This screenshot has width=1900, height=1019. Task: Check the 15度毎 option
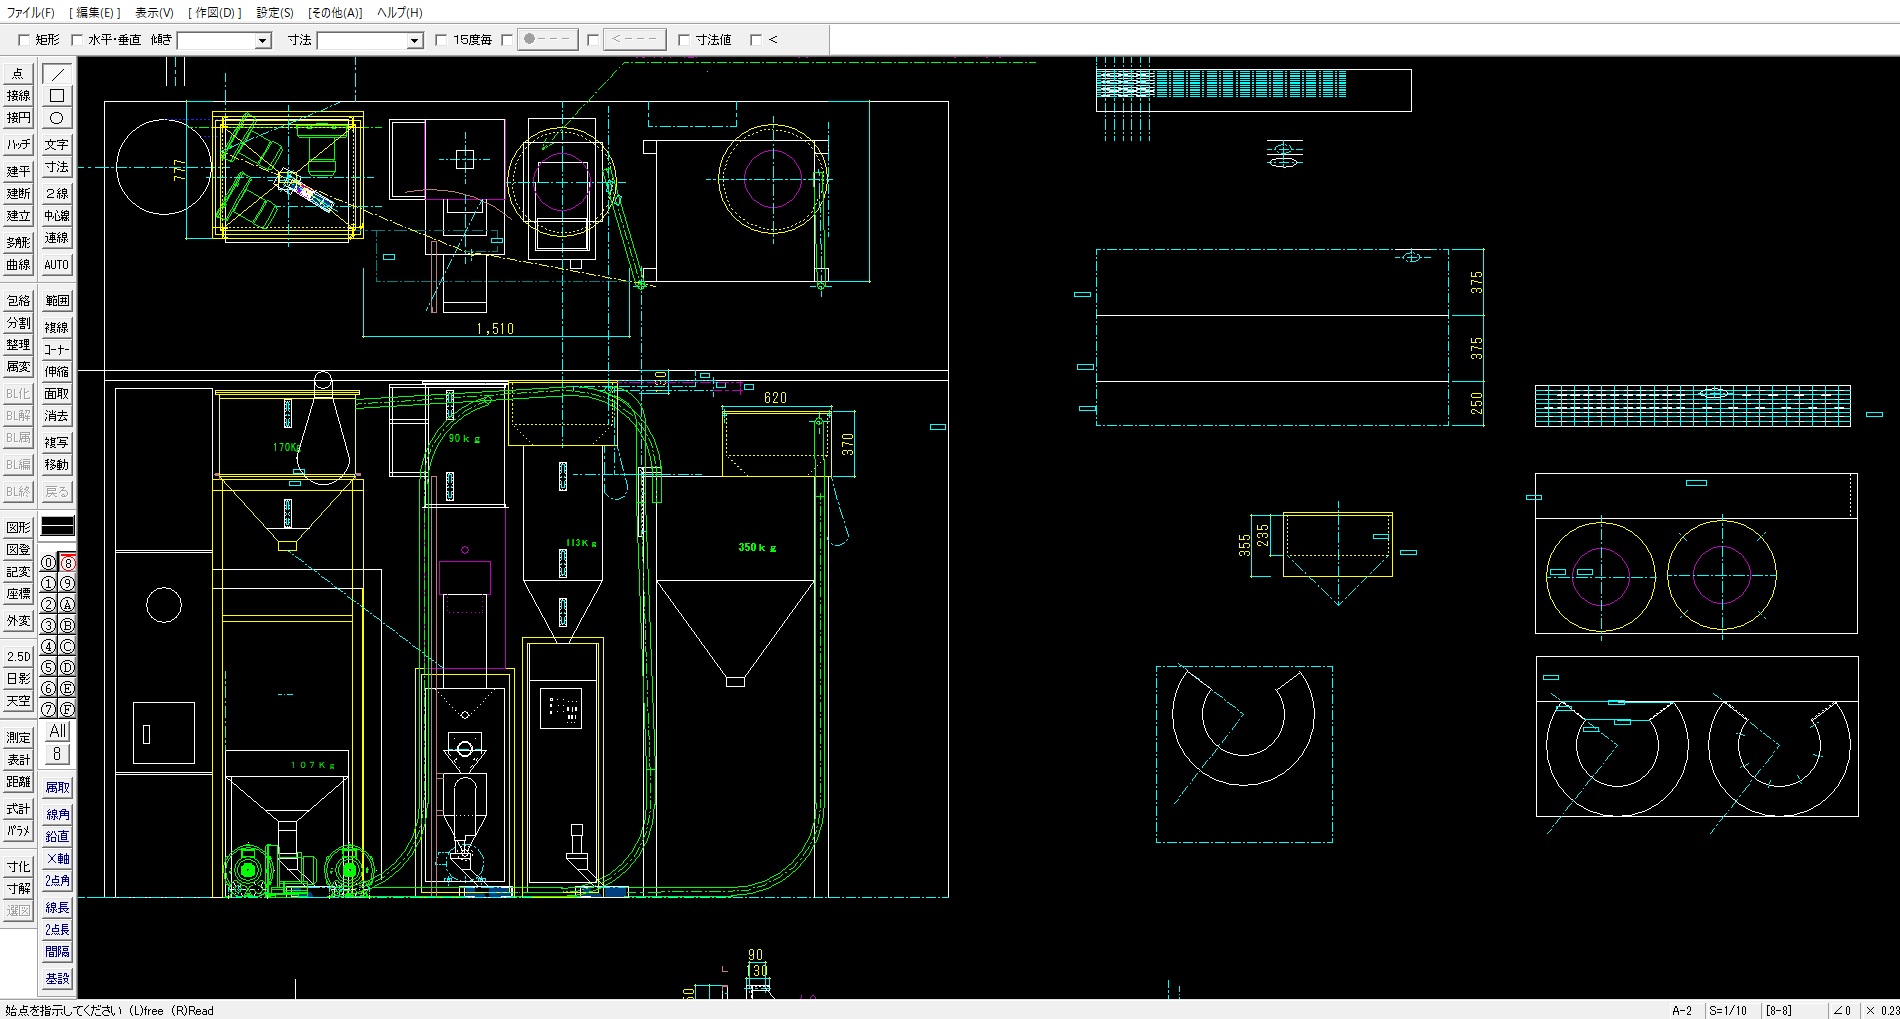coord(441,40)
